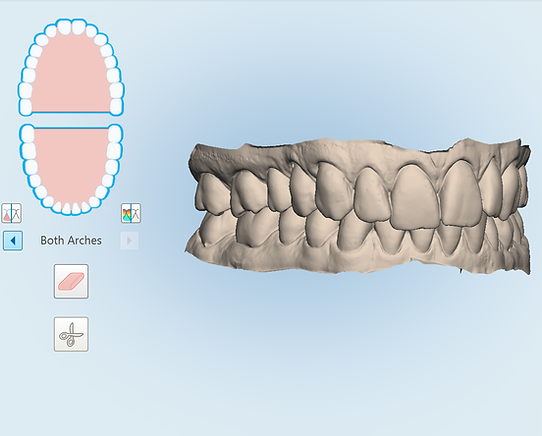The height and width of the screenshot is (436, 542).
Task: Click the 3D bite scan model
Action: (358, 206)
